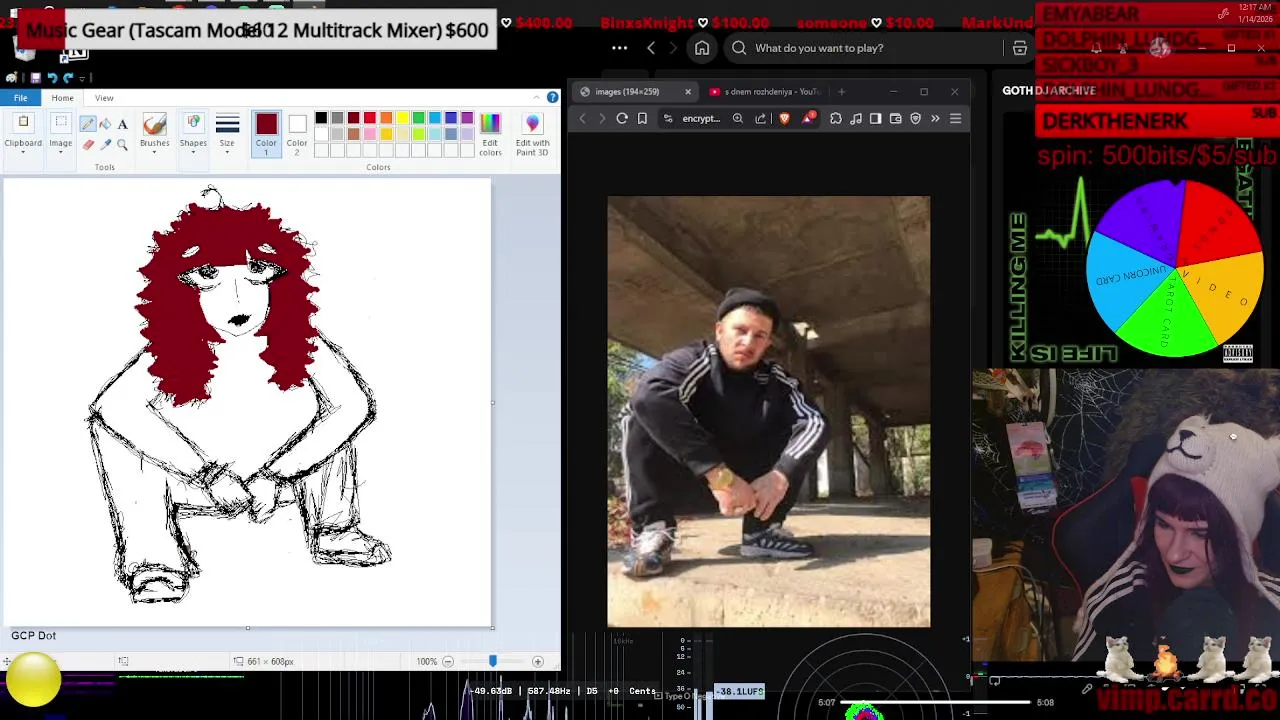Click the encrypt... address bar in Brave
Image resolution: width=1280 pixels, height=720 pixels.
click(x=701, y=118)
